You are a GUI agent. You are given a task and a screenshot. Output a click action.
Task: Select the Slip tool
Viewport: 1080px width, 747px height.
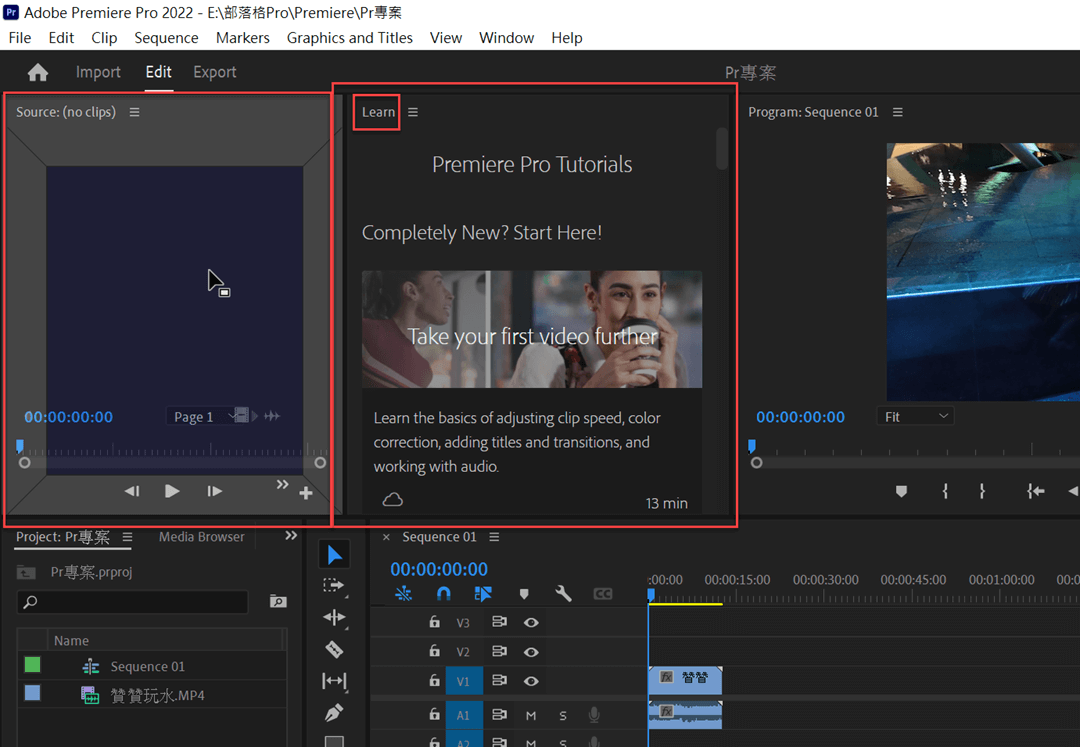pos(334,681)
